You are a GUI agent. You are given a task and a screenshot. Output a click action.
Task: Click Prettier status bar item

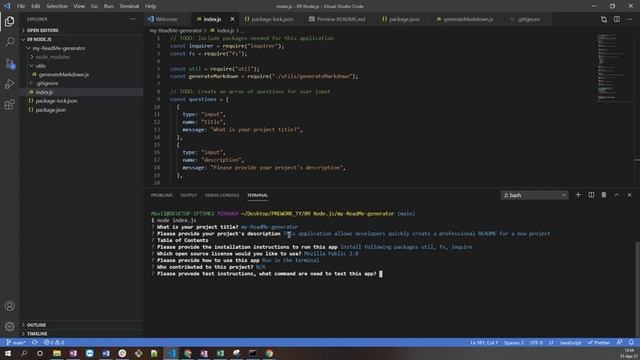598,342
